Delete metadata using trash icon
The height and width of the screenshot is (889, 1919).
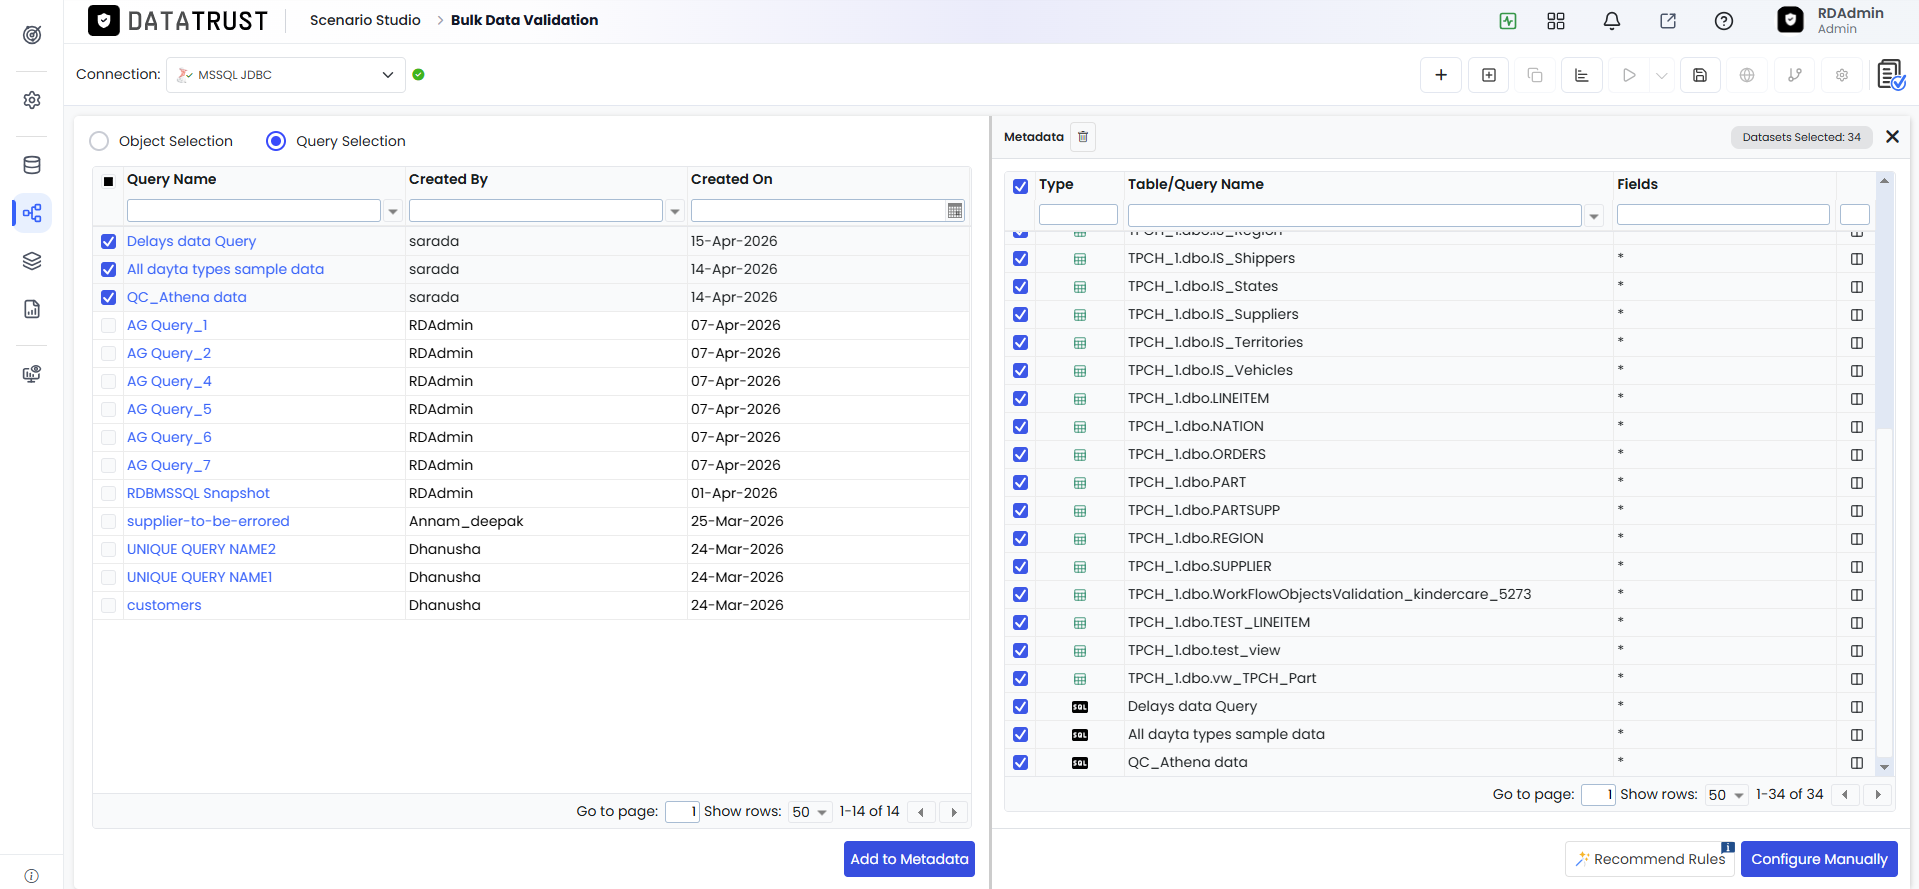click(1083, 137)
